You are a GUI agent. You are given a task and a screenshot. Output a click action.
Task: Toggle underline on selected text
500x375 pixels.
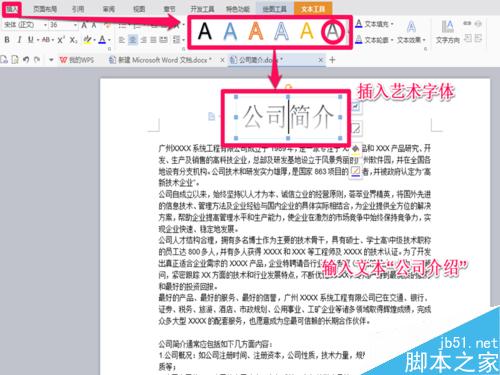pos(30,40)
